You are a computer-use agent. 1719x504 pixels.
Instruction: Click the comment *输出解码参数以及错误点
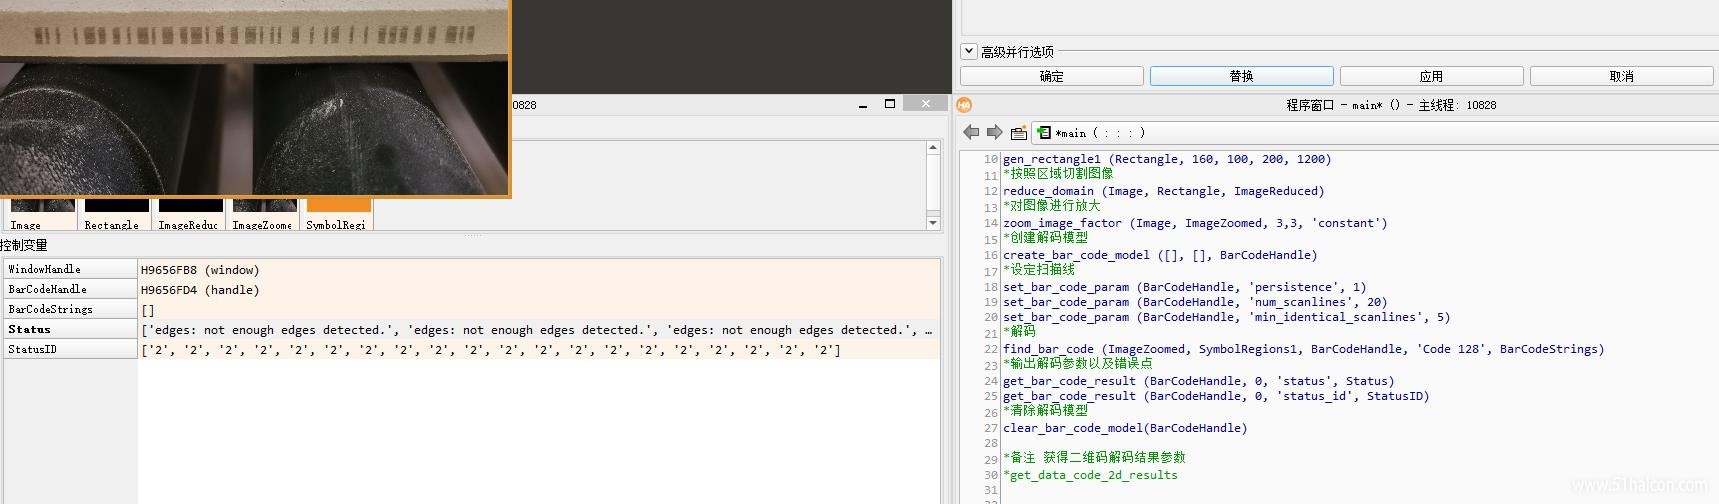1077,364
